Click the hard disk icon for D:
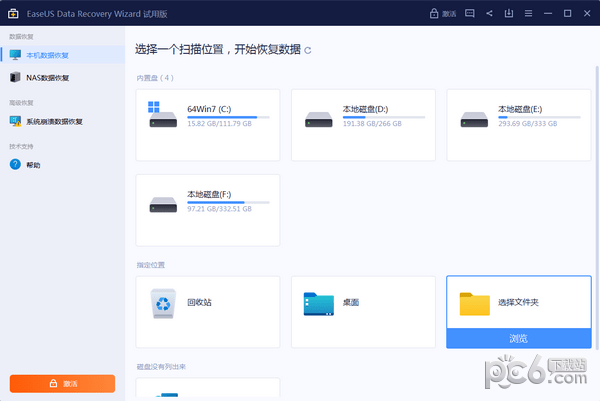Image resolution: width=600 pixels, height=401 pixels. point(318,119)
